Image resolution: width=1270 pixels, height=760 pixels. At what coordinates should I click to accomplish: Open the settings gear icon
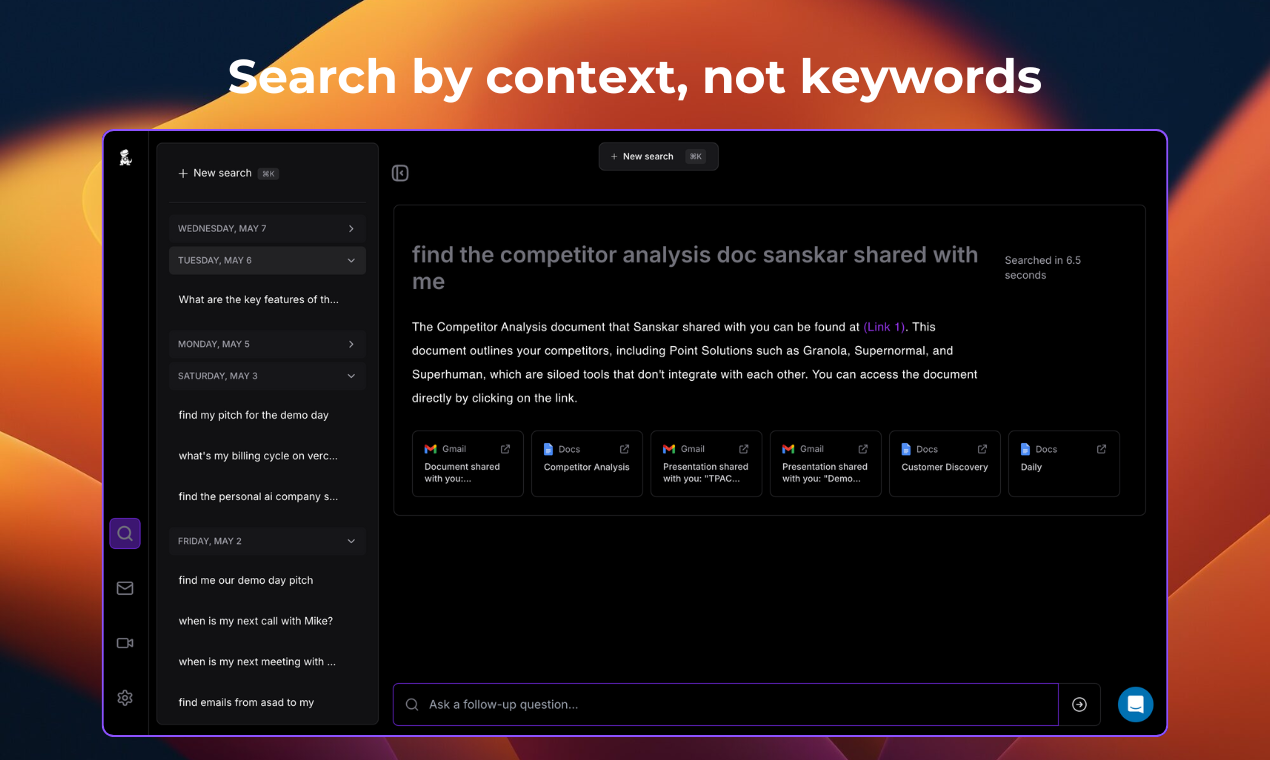[125, 698]
